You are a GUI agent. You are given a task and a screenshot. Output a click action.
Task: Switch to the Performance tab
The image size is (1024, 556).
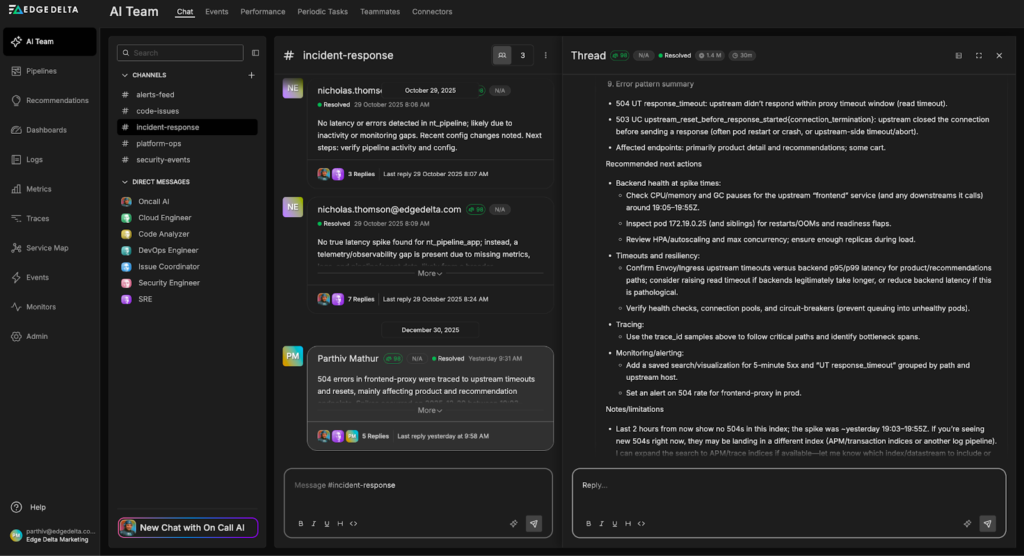263,12
